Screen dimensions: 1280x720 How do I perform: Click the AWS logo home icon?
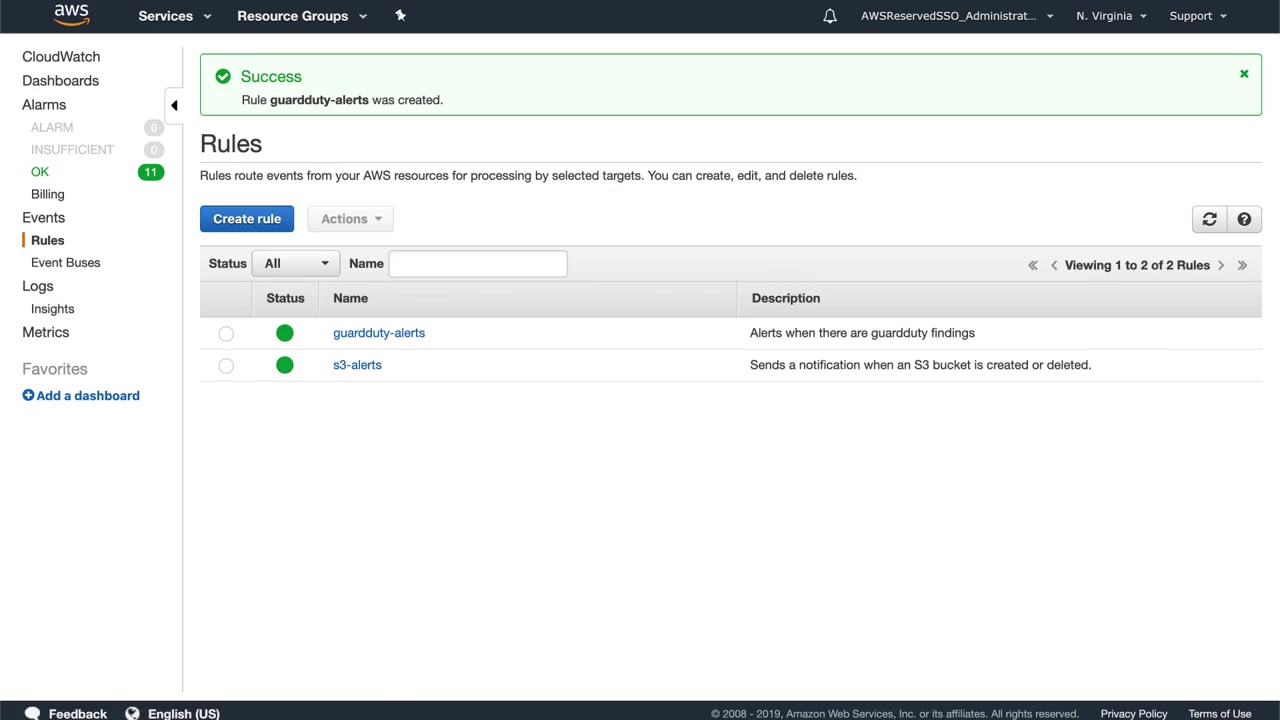71,15
